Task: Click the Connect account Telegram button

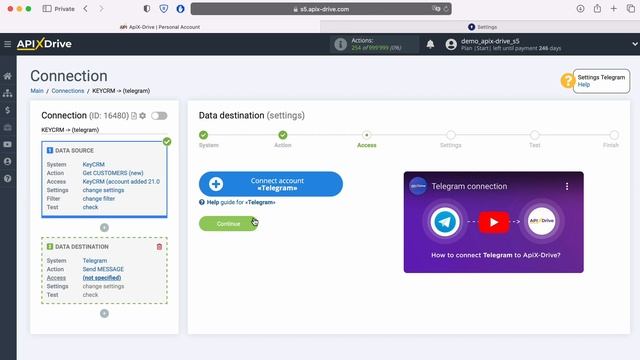Action: click(x=271, y=184)
